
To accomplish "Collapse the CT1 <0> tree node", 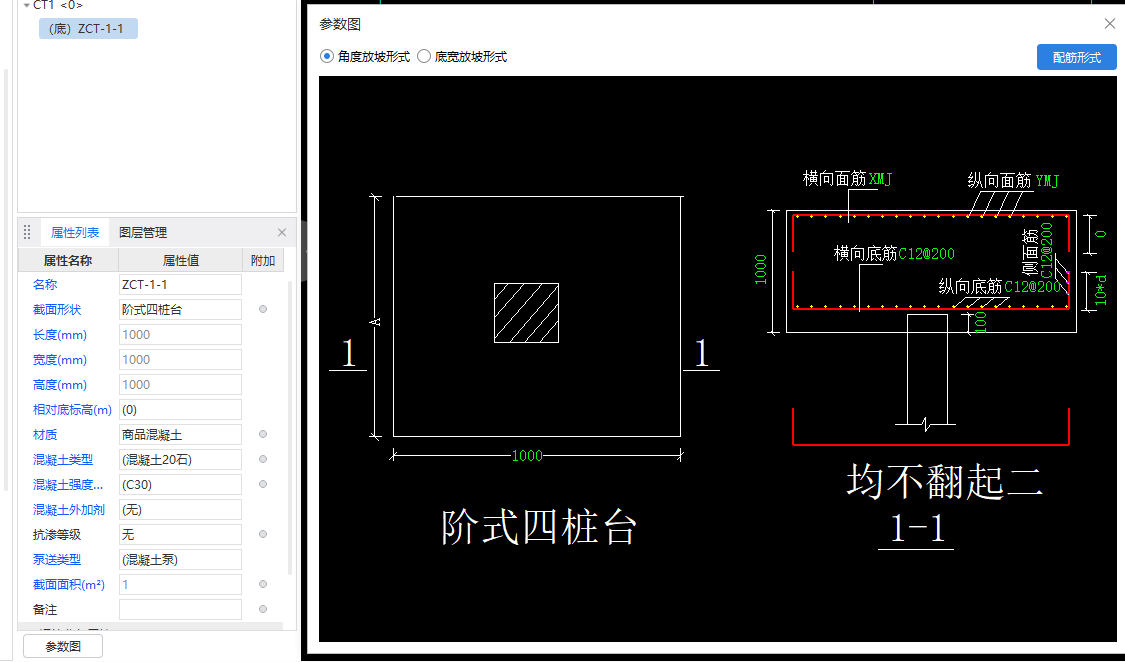I will [x=27, y=6].
